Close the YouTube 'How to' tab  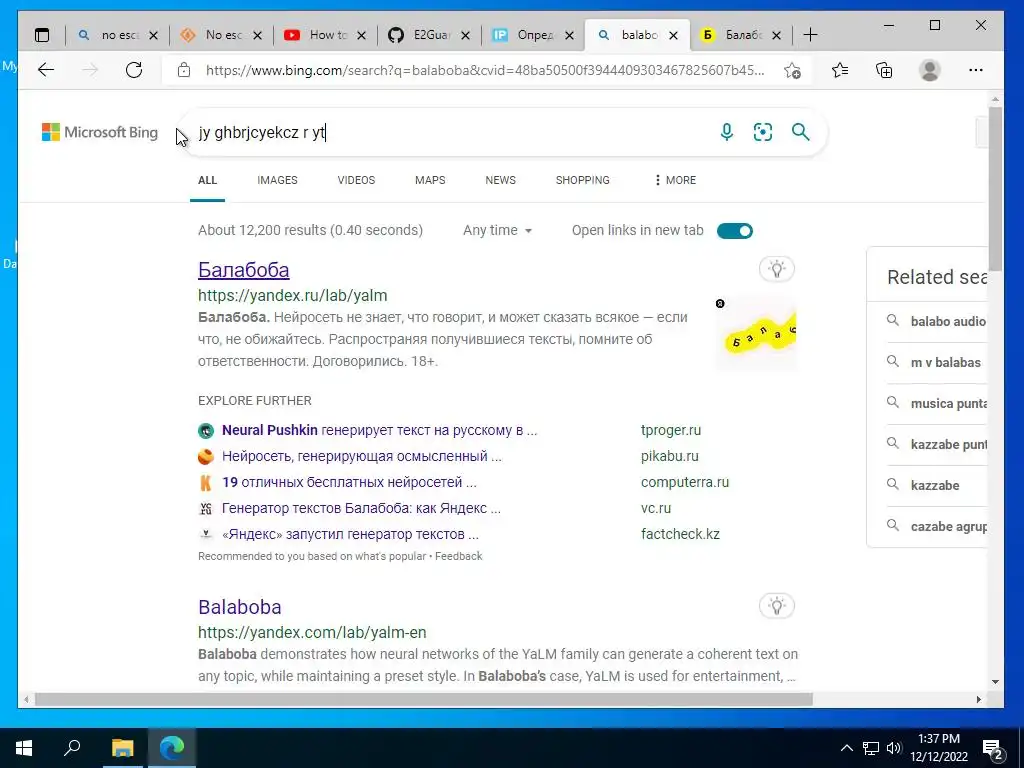[x=362, y=35]
